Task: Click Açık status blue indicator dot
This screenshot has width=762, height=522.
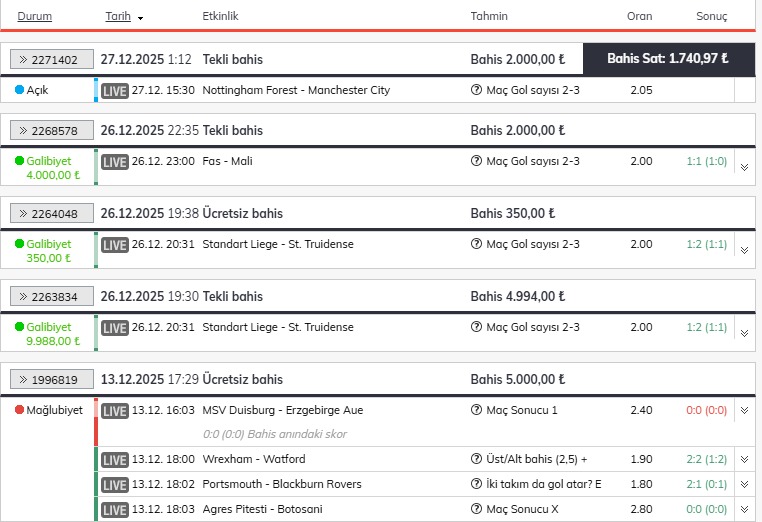Action: pyautogui.click(x=19, y=89)
